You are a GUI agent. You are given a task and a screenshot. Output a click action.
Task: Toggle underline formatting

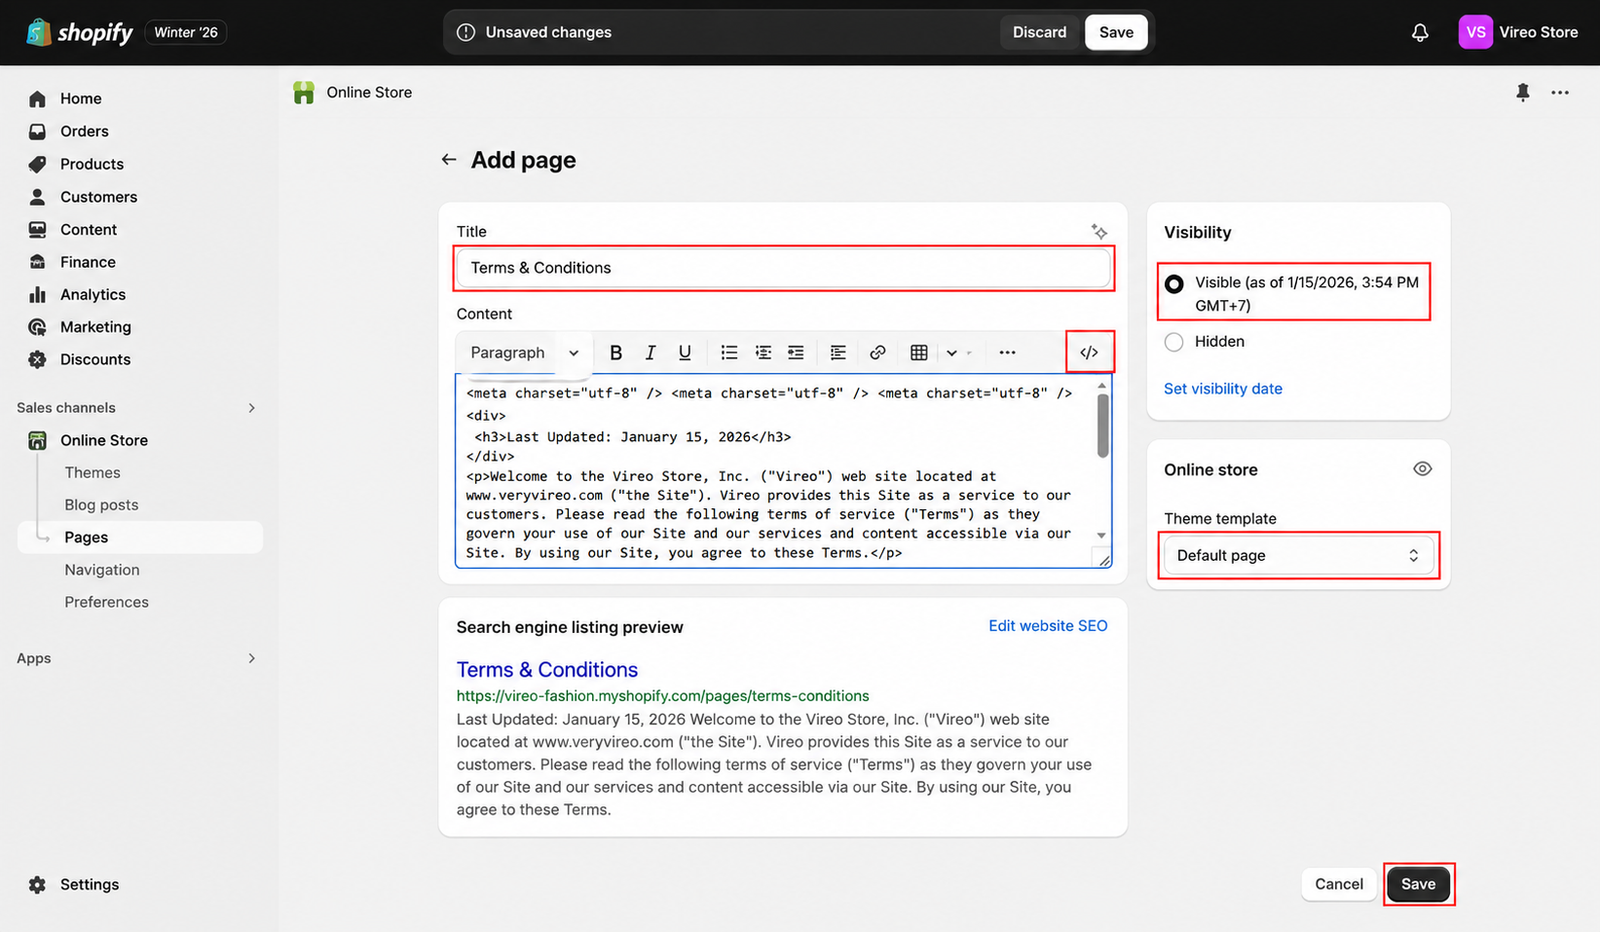685,352
